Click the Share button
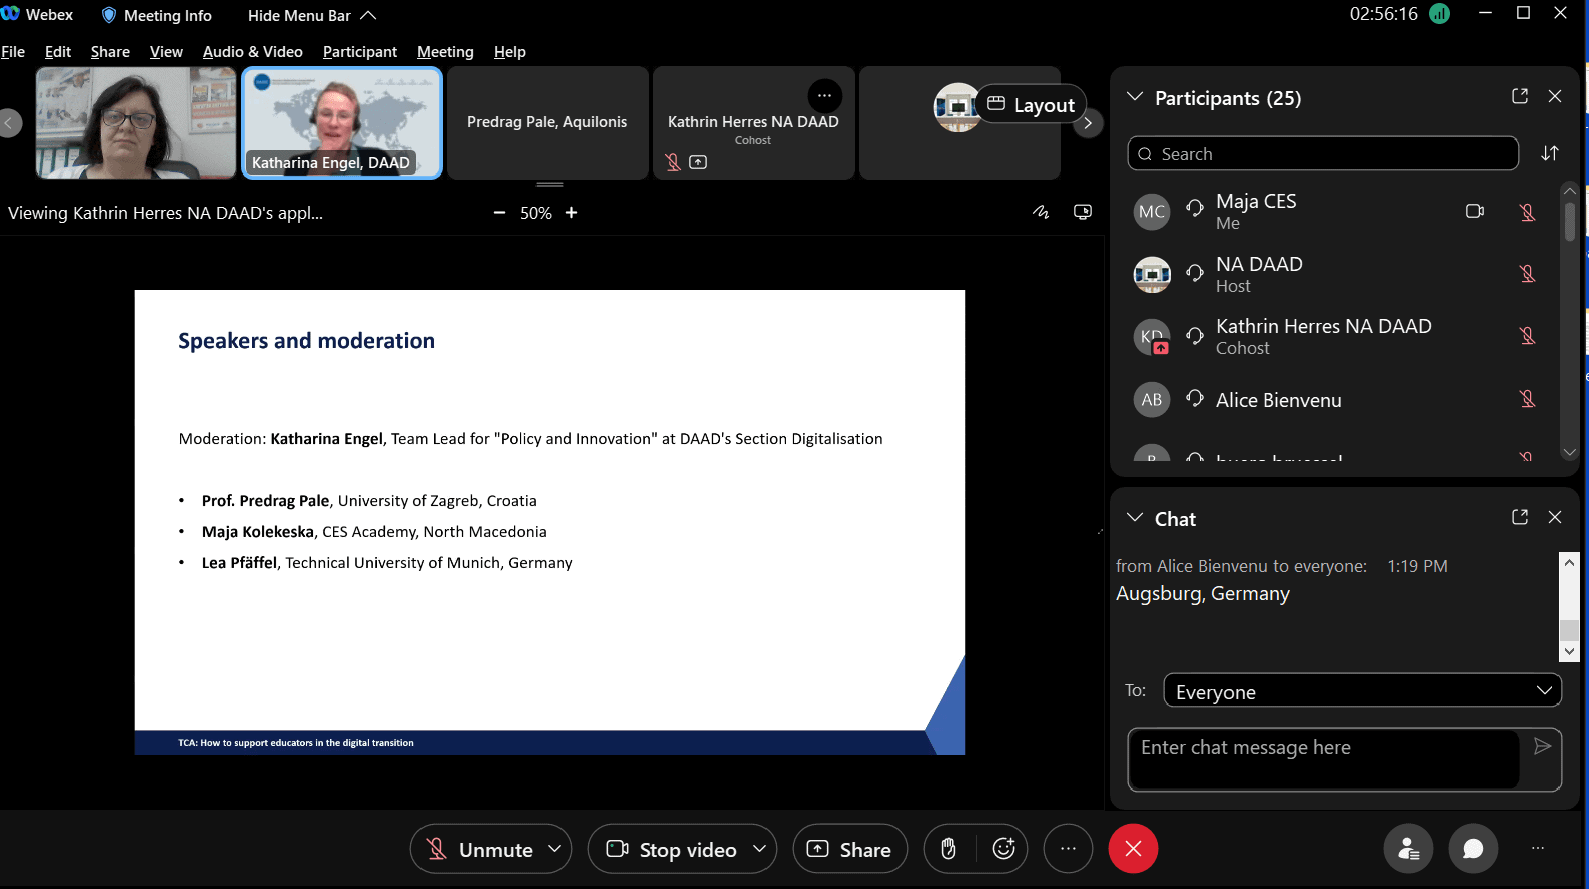Viewport: 1589px width, 889px height. [849, 849]
